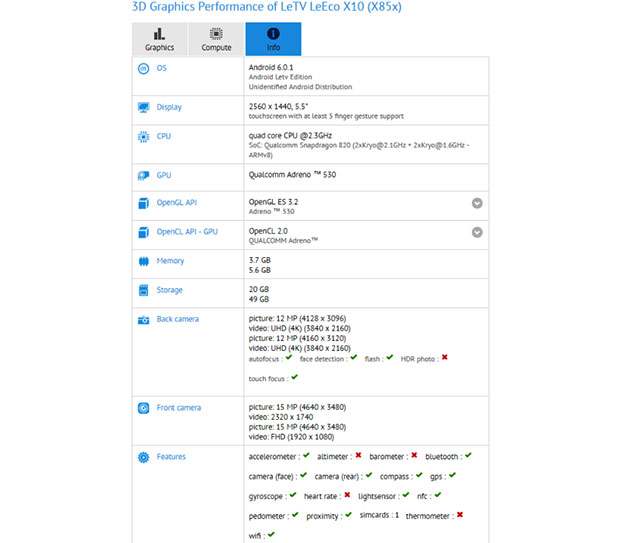
Task: Click the OpenGL API icon
Action: tap(143, 203)
